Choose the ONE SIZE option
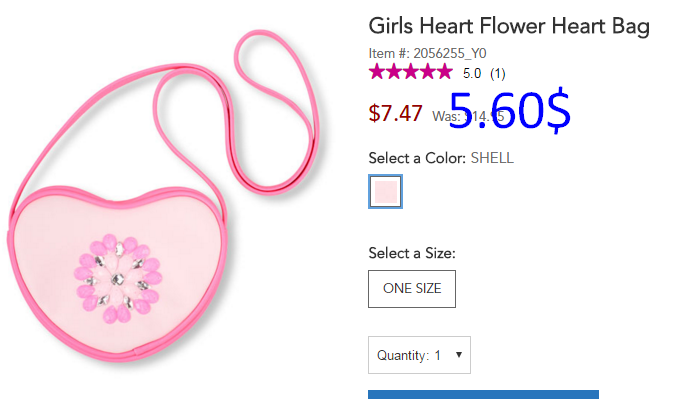679x399 pixels. (x=412, y=289)
